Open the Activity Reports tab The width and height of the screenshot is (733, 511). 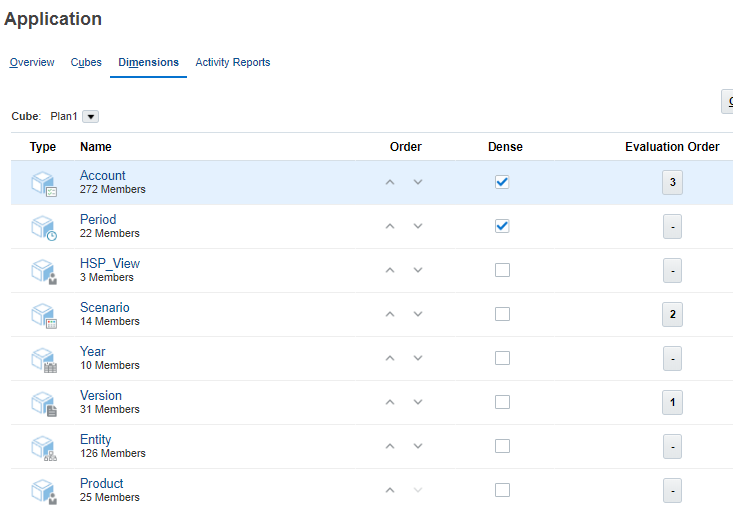pyautogui.click(x=233, y=62)
